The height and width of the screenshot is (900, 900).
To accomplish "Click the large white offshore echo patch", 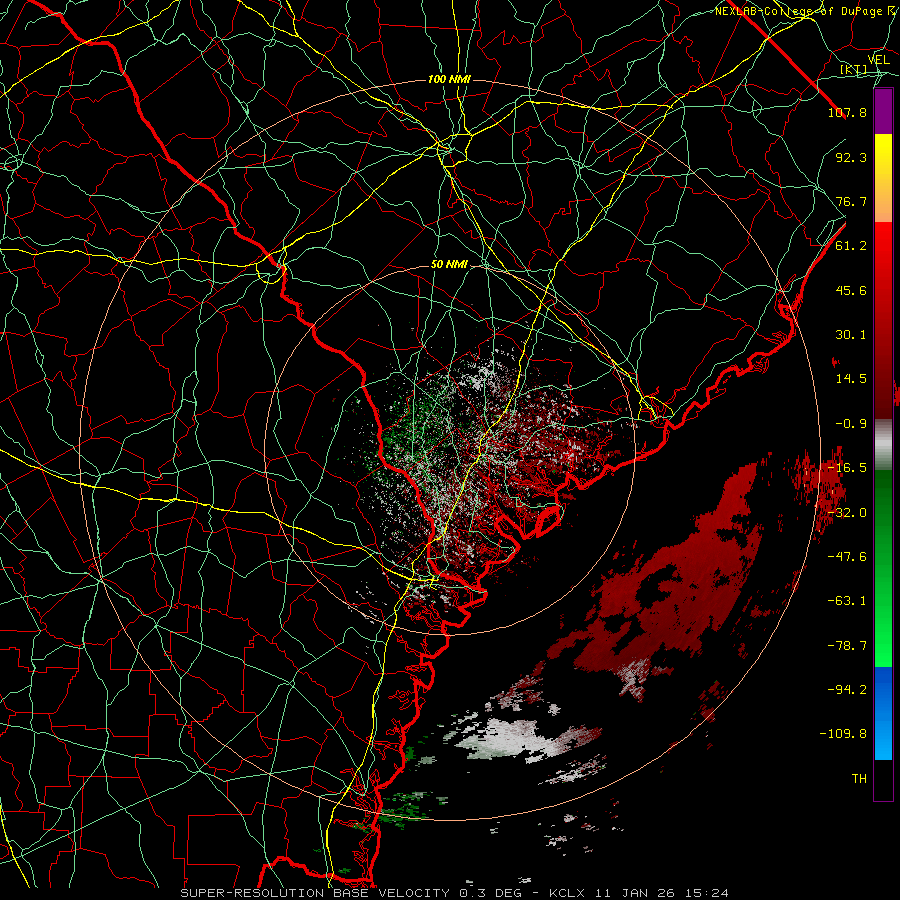I will pos(511,739).
